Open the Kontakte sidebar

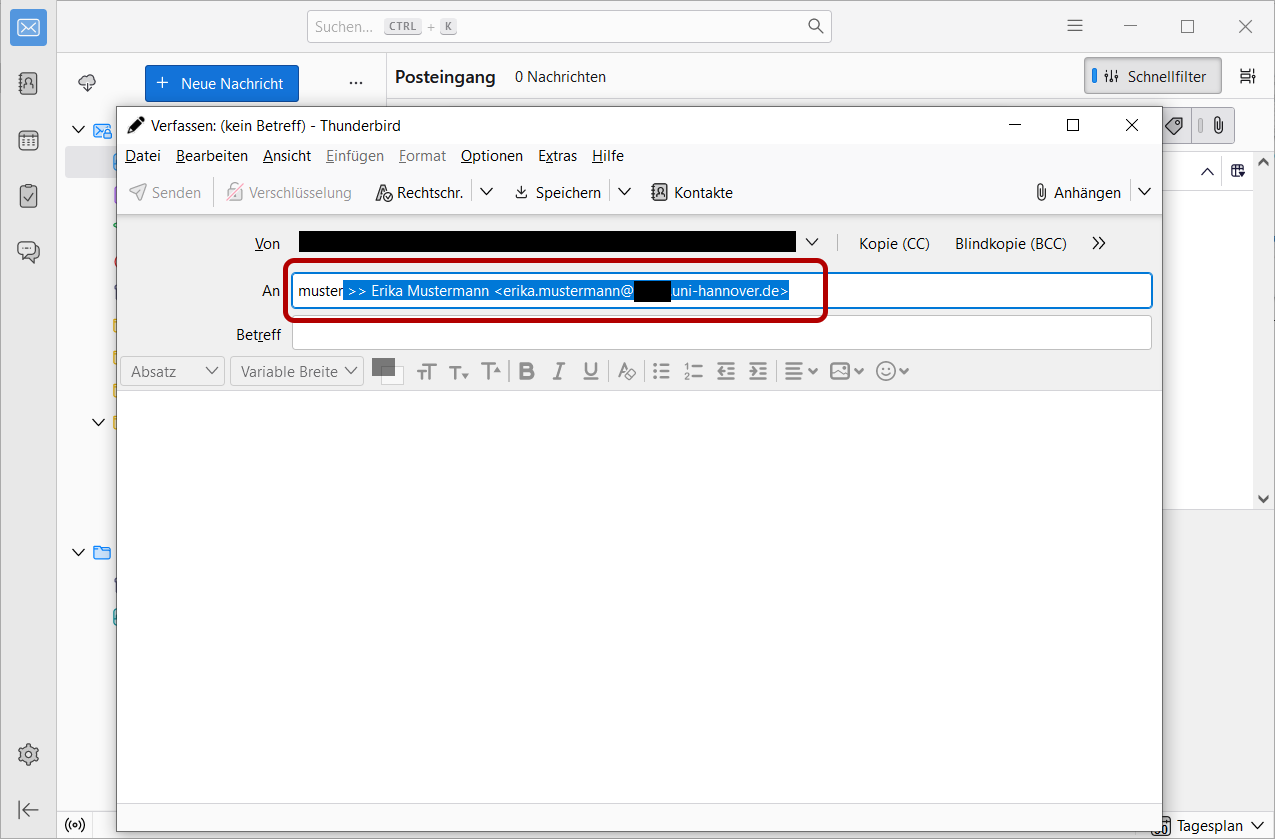click(692, 192)
